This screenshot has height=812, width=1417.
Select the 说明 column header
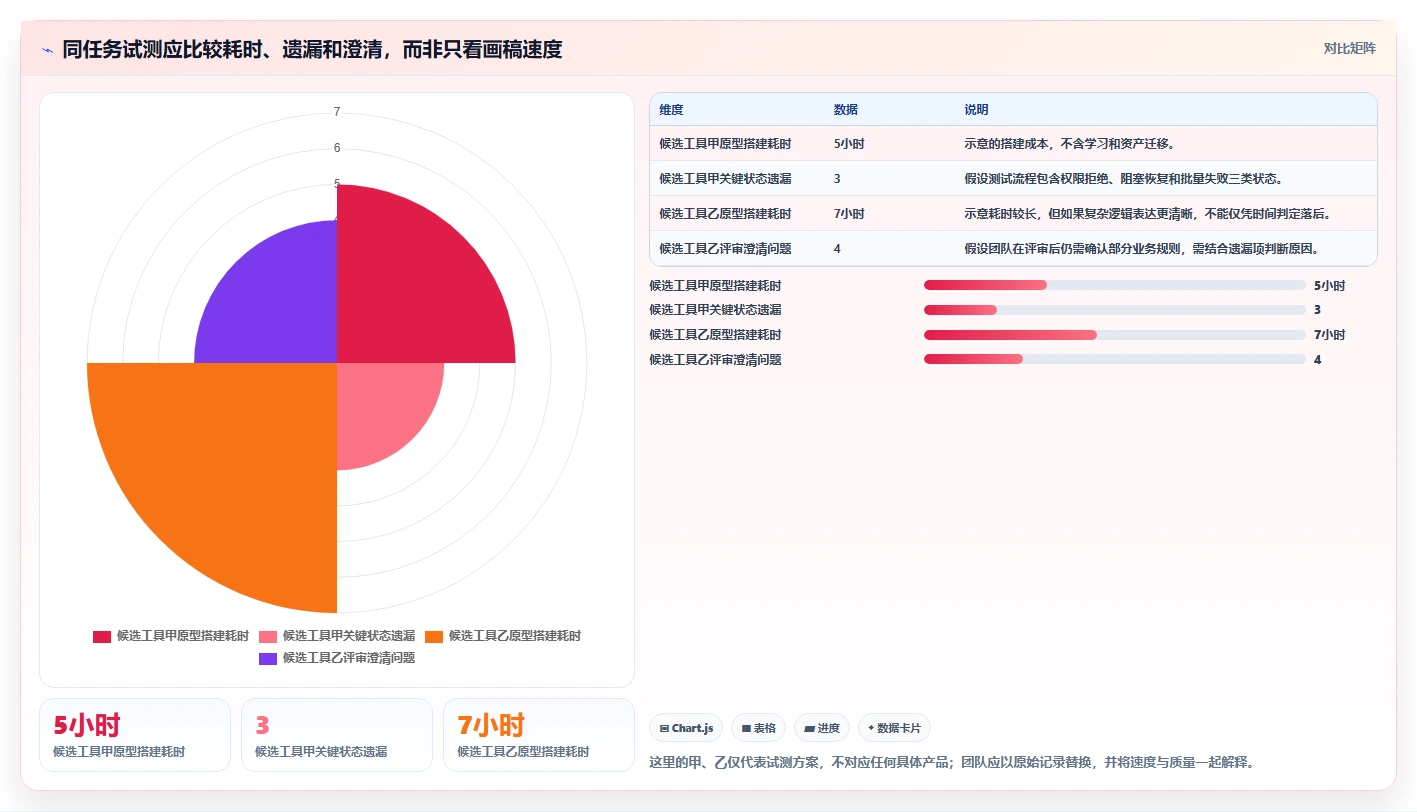click(976, 110)
